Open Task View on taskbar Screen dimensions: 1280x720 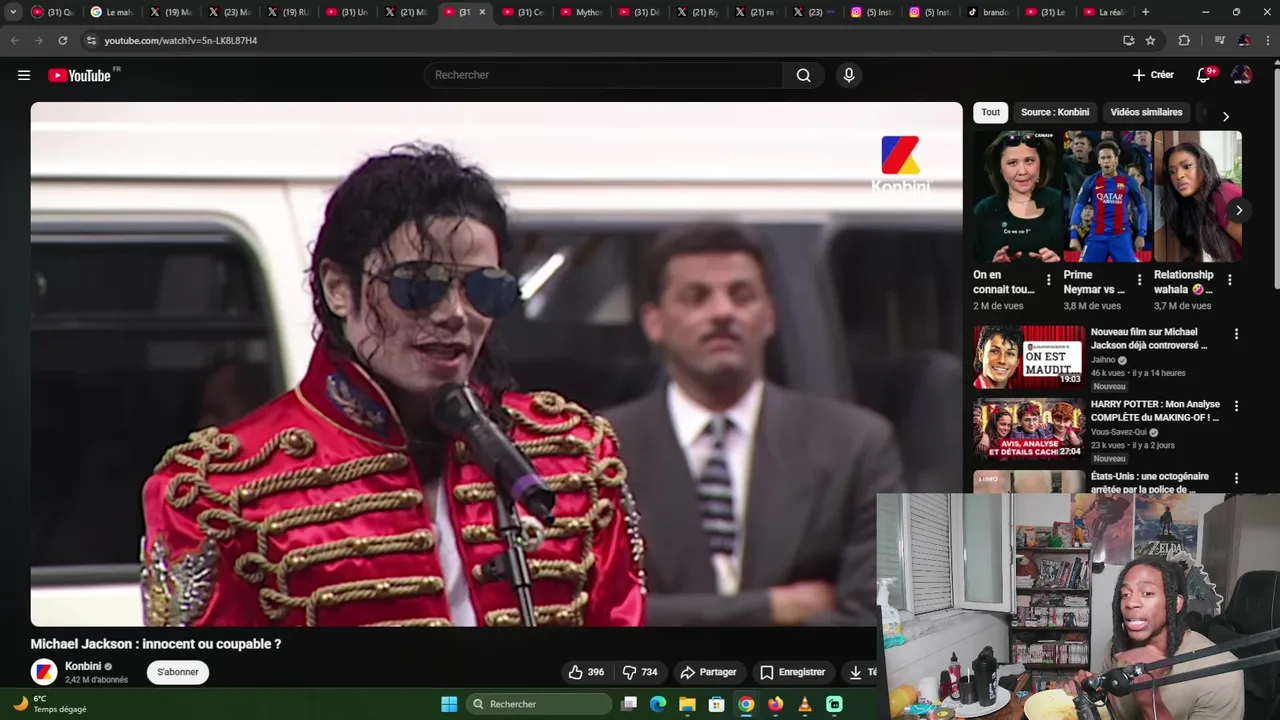629,704
